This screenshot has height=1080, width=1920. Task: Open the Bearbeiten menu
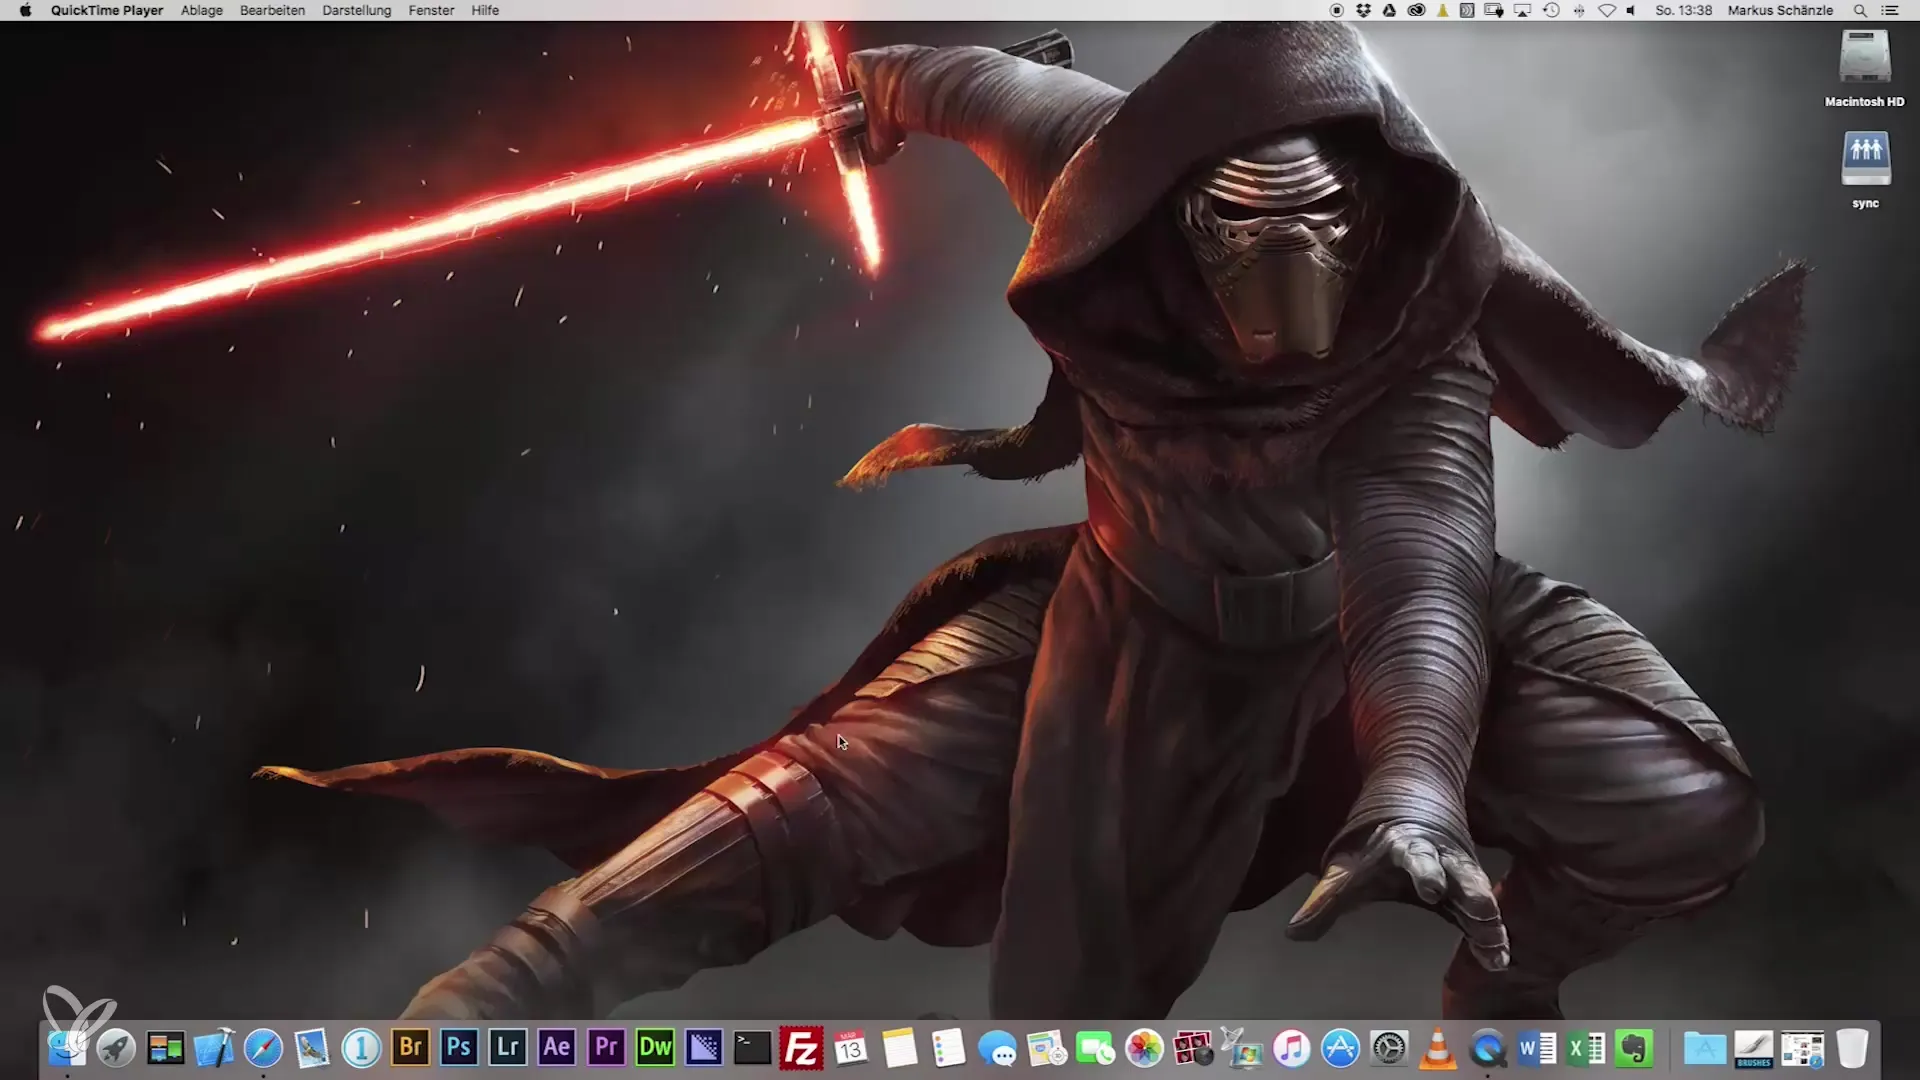(272, 10)
